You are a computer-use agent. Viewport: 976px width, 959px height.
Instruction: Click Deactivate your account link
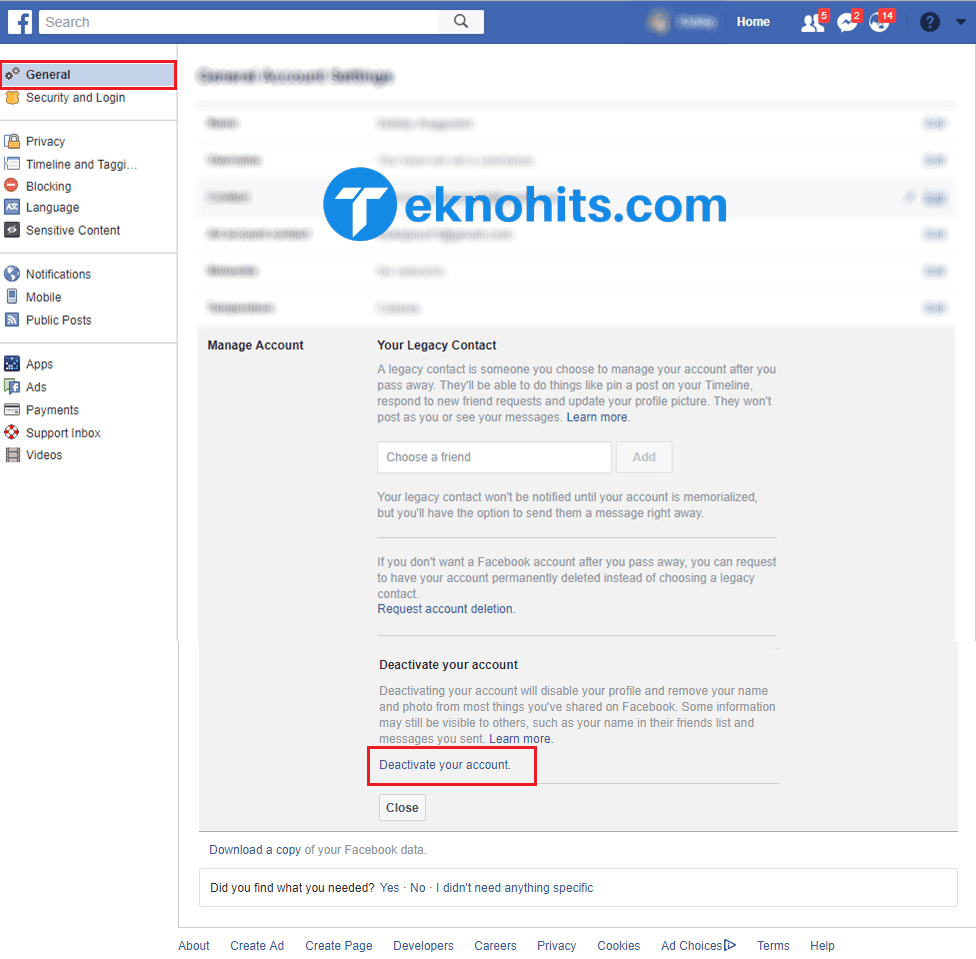(444, 765)
